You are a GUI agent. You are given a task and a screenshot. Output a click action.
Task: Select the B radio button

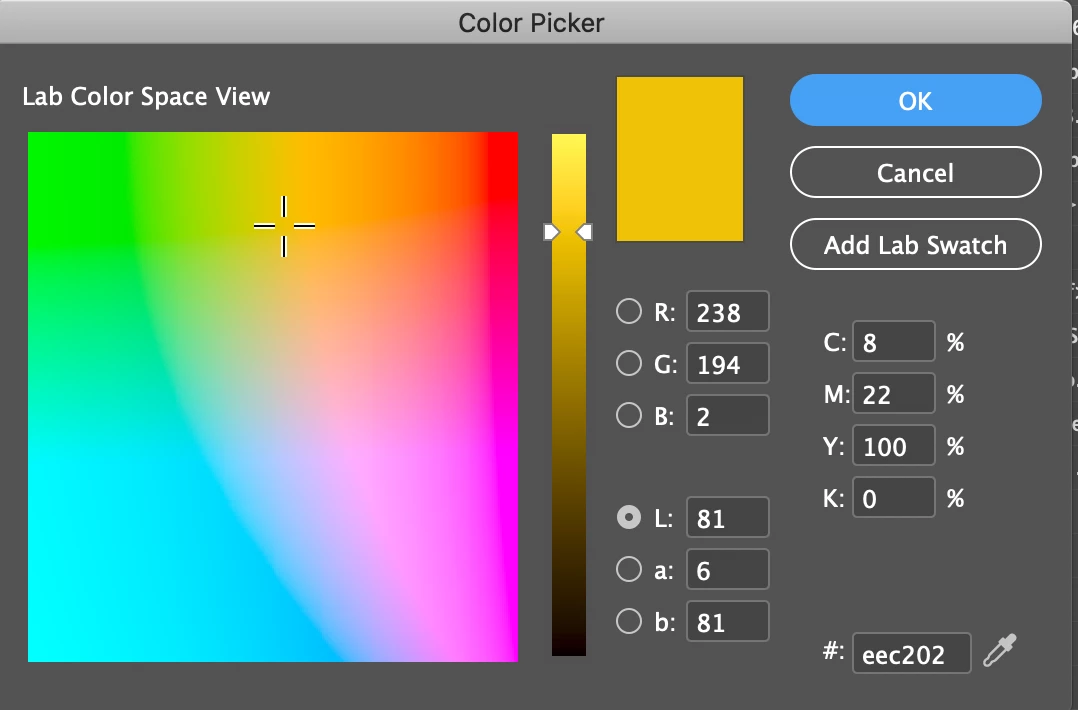[x=629, y=415]
